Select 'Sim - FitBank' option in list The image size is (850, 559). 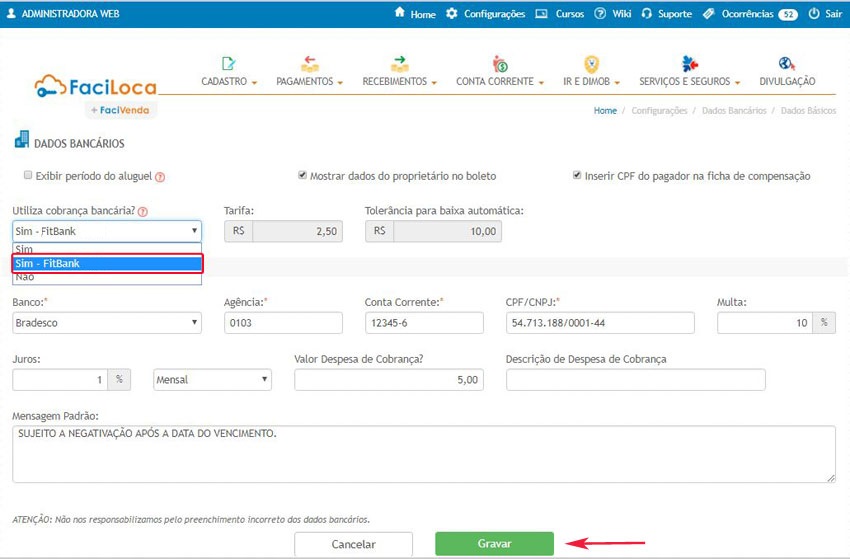coord(107,264)
